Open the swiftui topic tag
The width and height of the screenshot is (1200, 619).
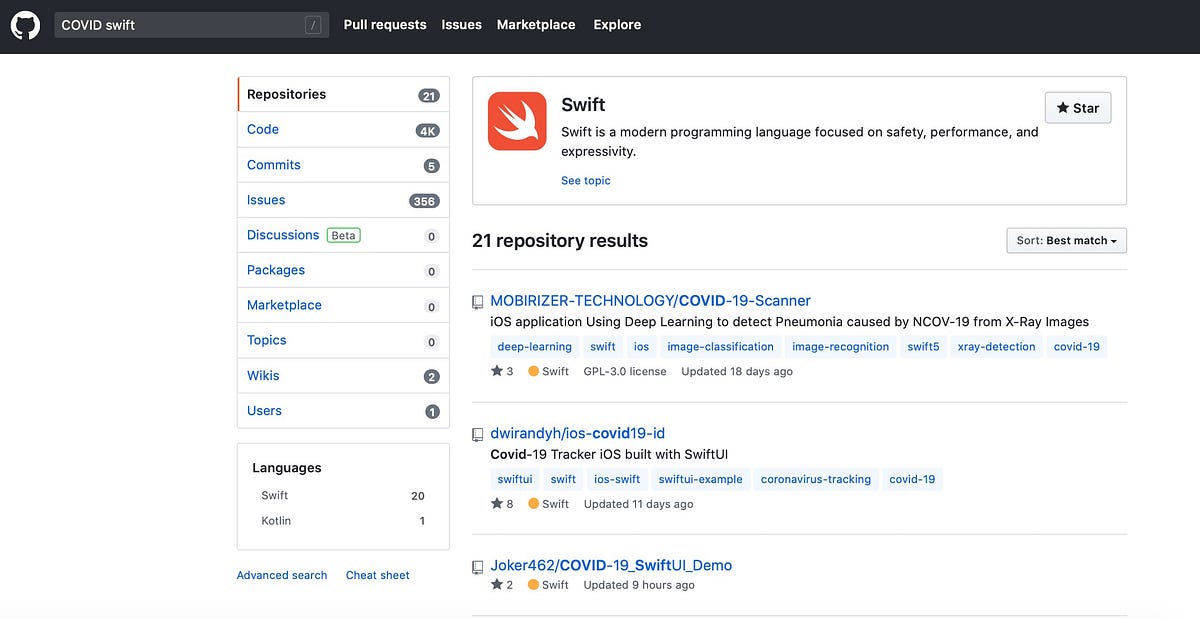[x=514, y=479]
